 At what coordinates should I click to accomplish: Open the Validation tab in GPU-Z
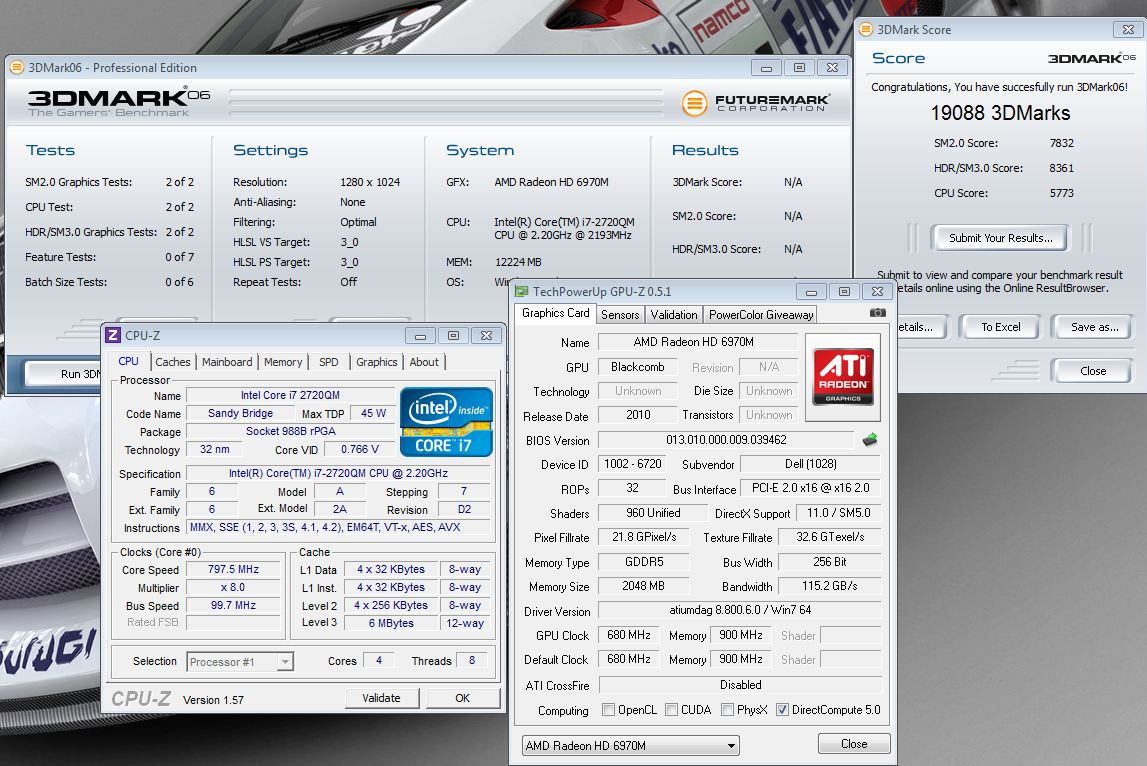[x=674, y=315]
